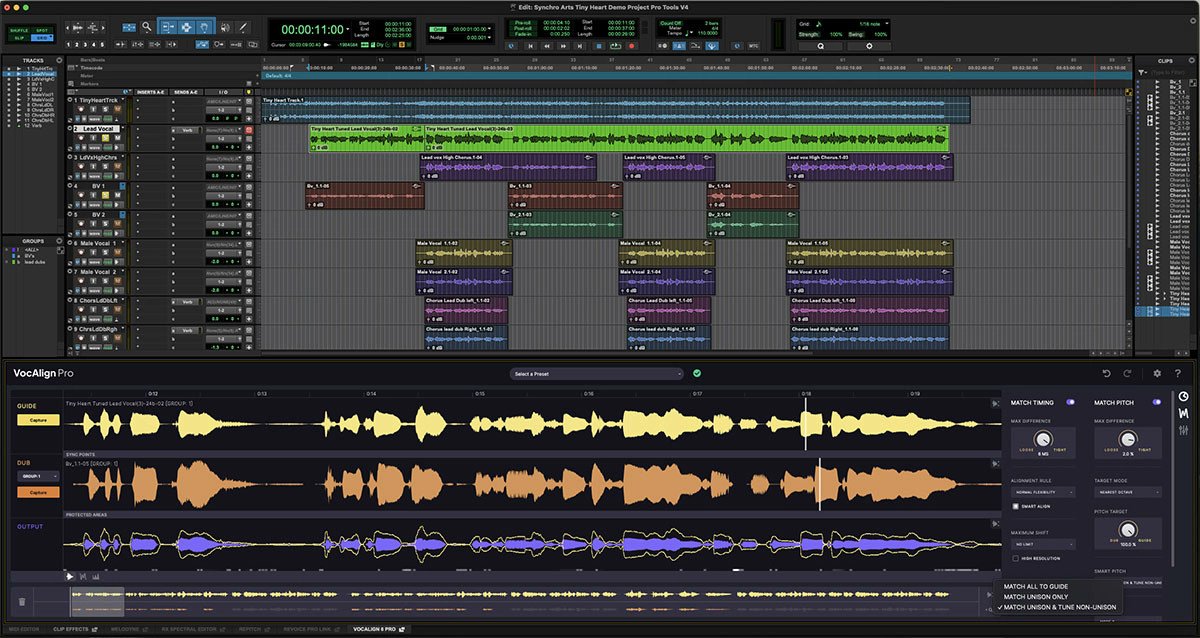Click the VocAlign guide Capture button
The image size is (1200, 638).
tap(38, 420)
